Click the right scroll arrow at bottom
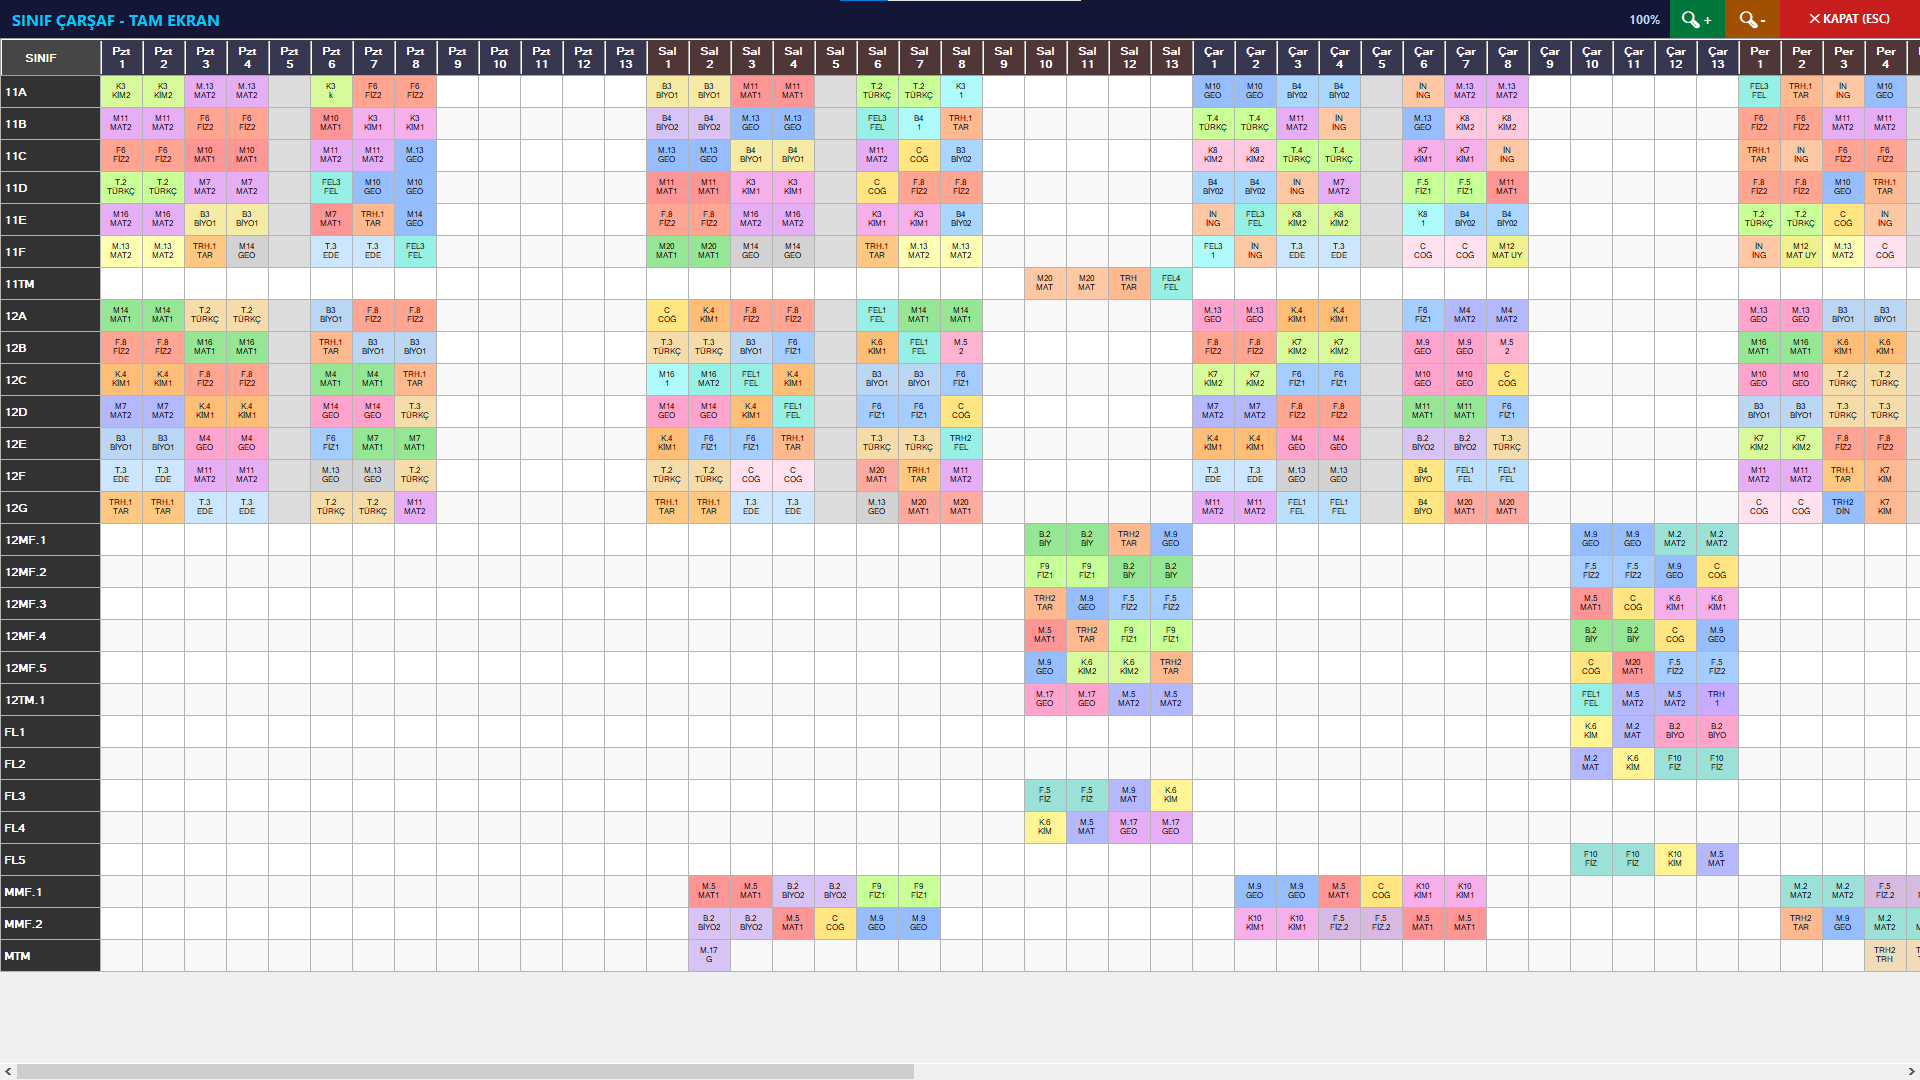This screenshot has height=1080, width=1920. pos(1911,1071)
